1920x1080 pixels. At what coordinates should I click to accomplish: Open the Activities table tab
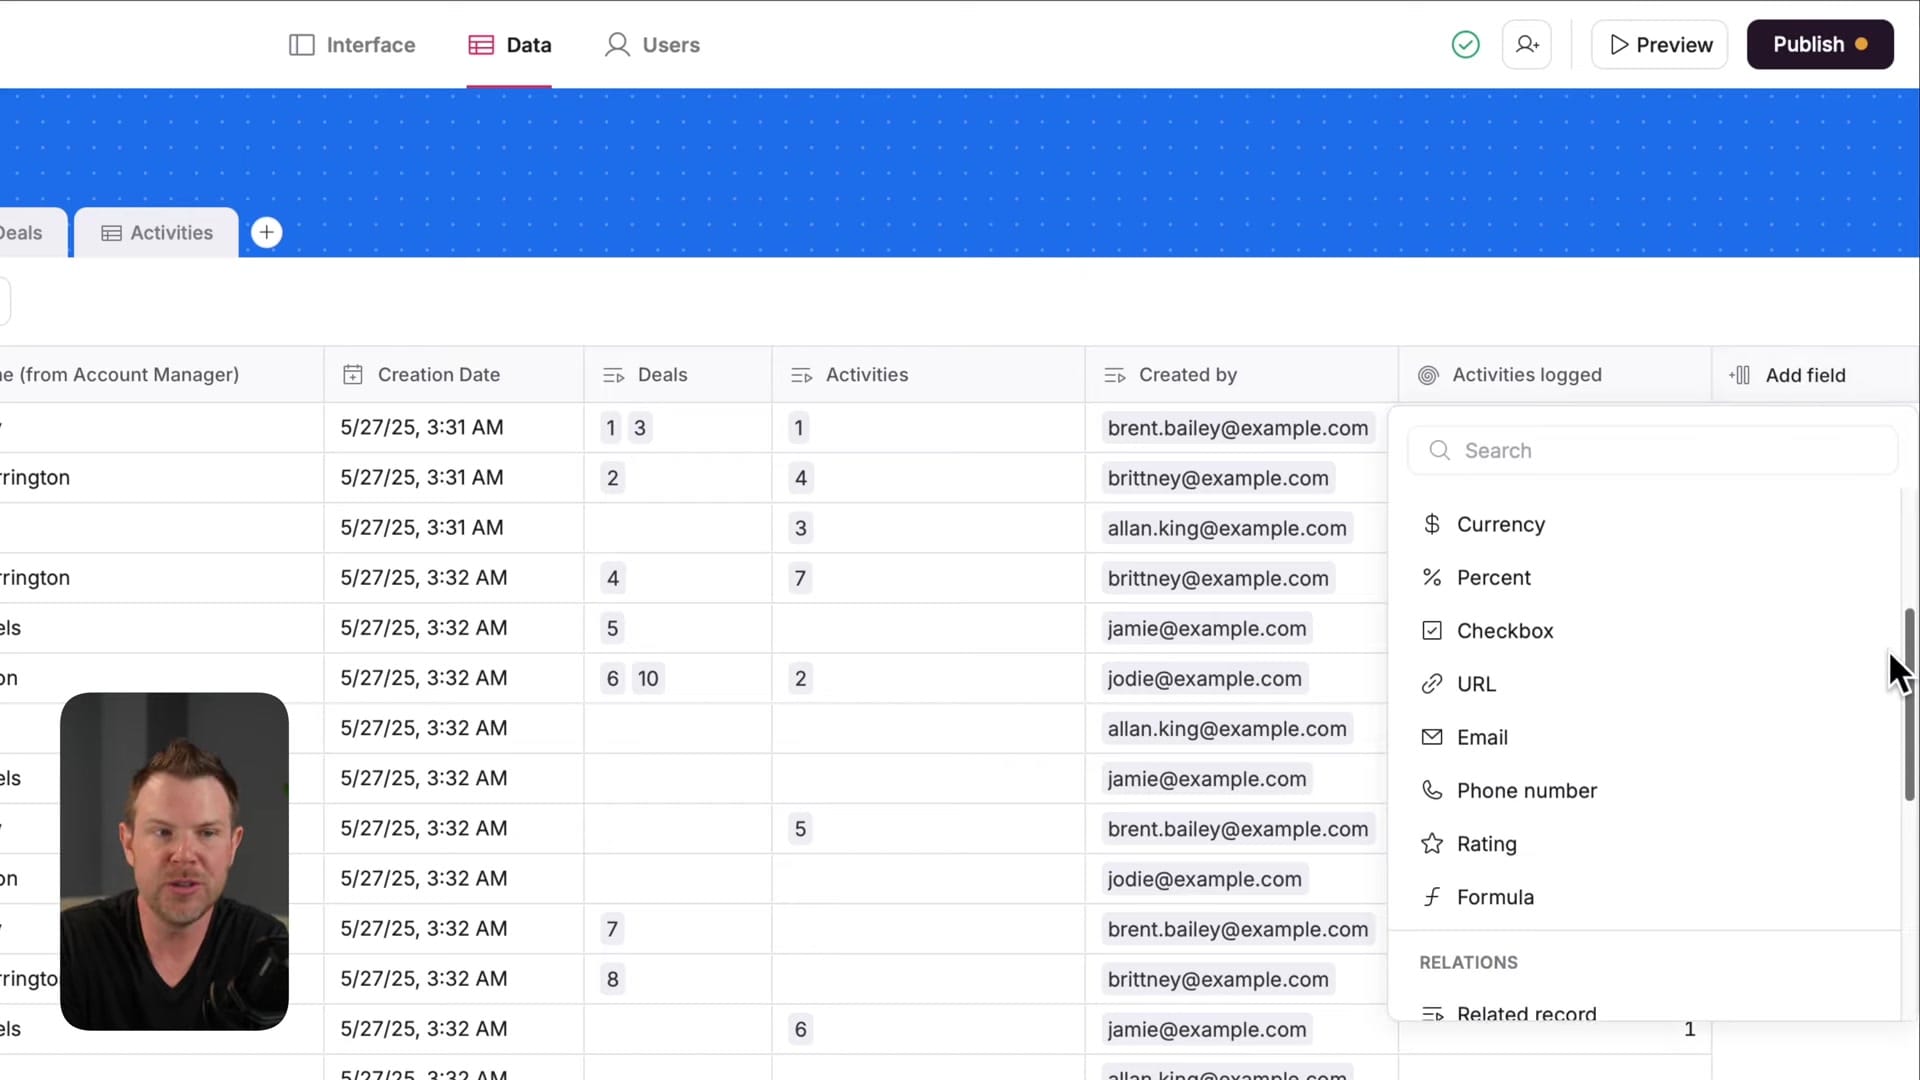click(157, 233)
